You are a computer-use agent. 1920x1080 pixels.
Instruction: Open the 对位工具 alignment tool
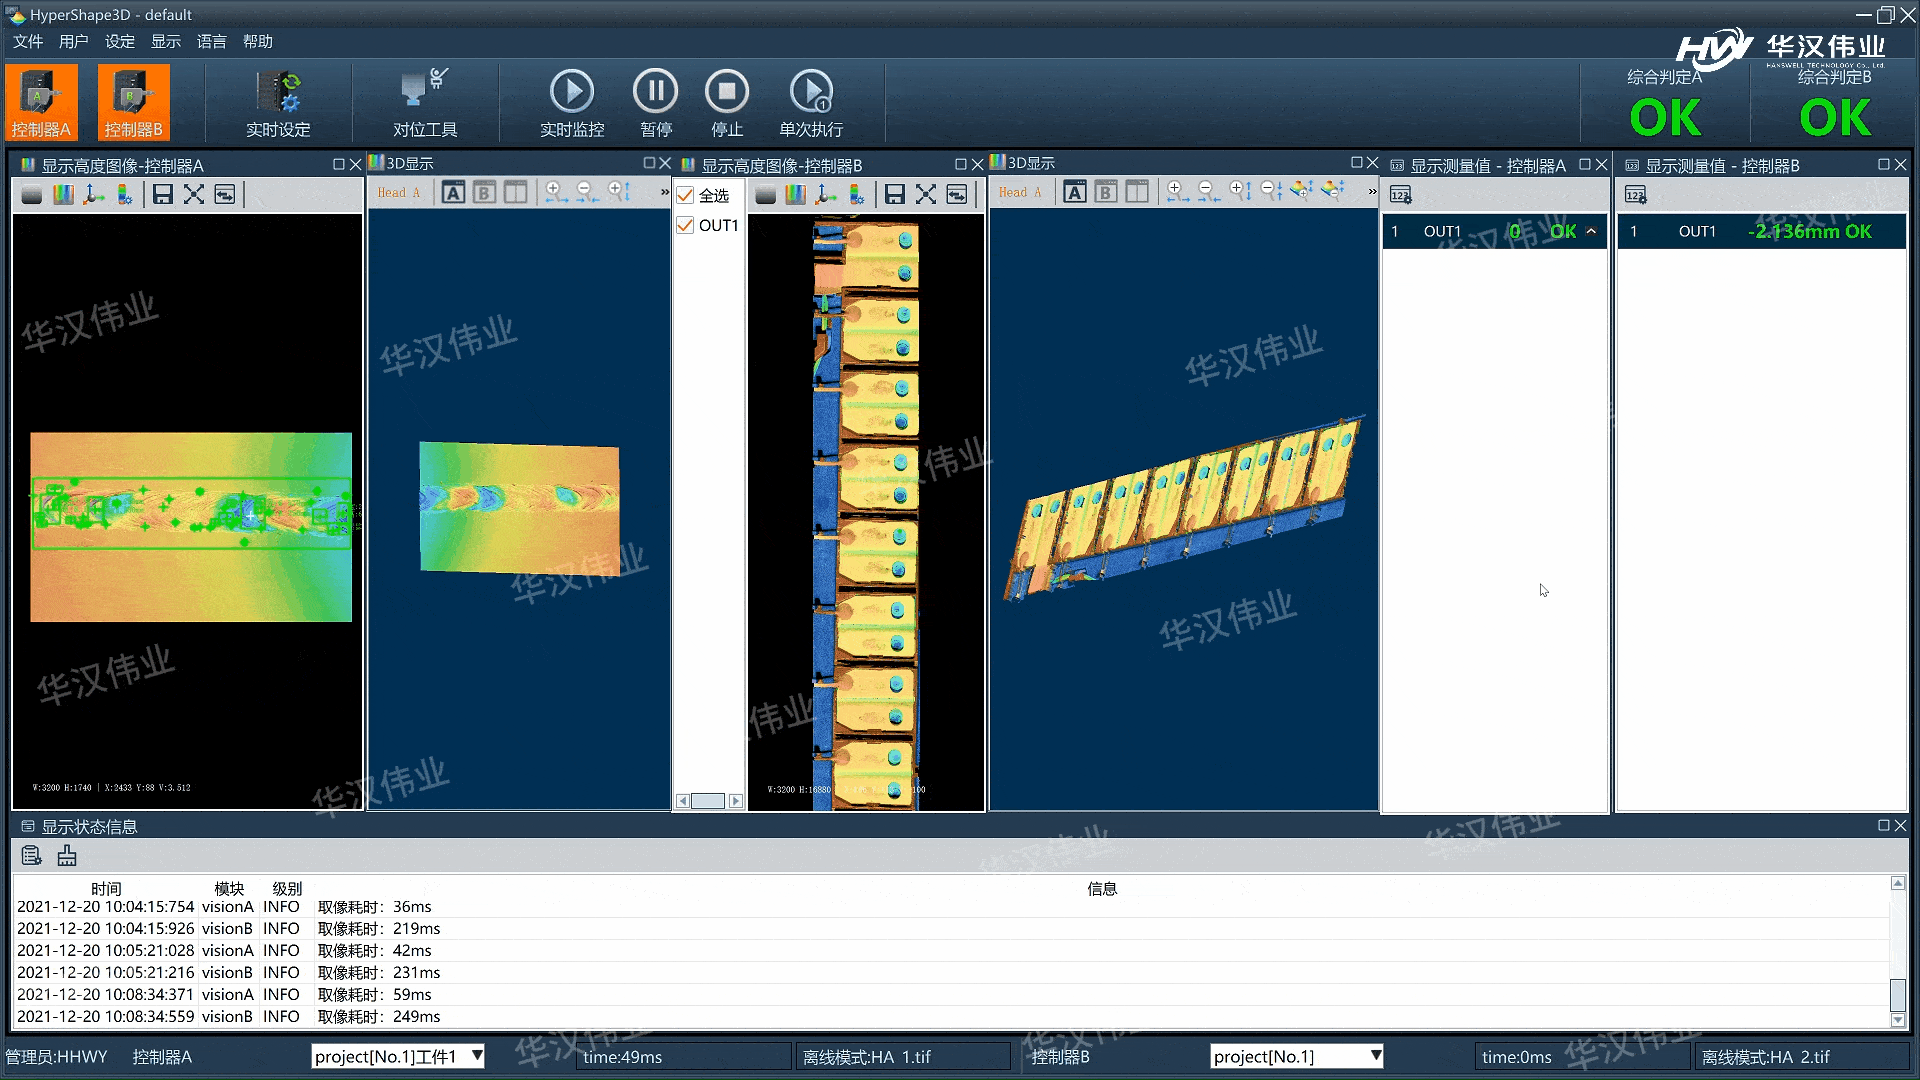(x=425, y=104)
